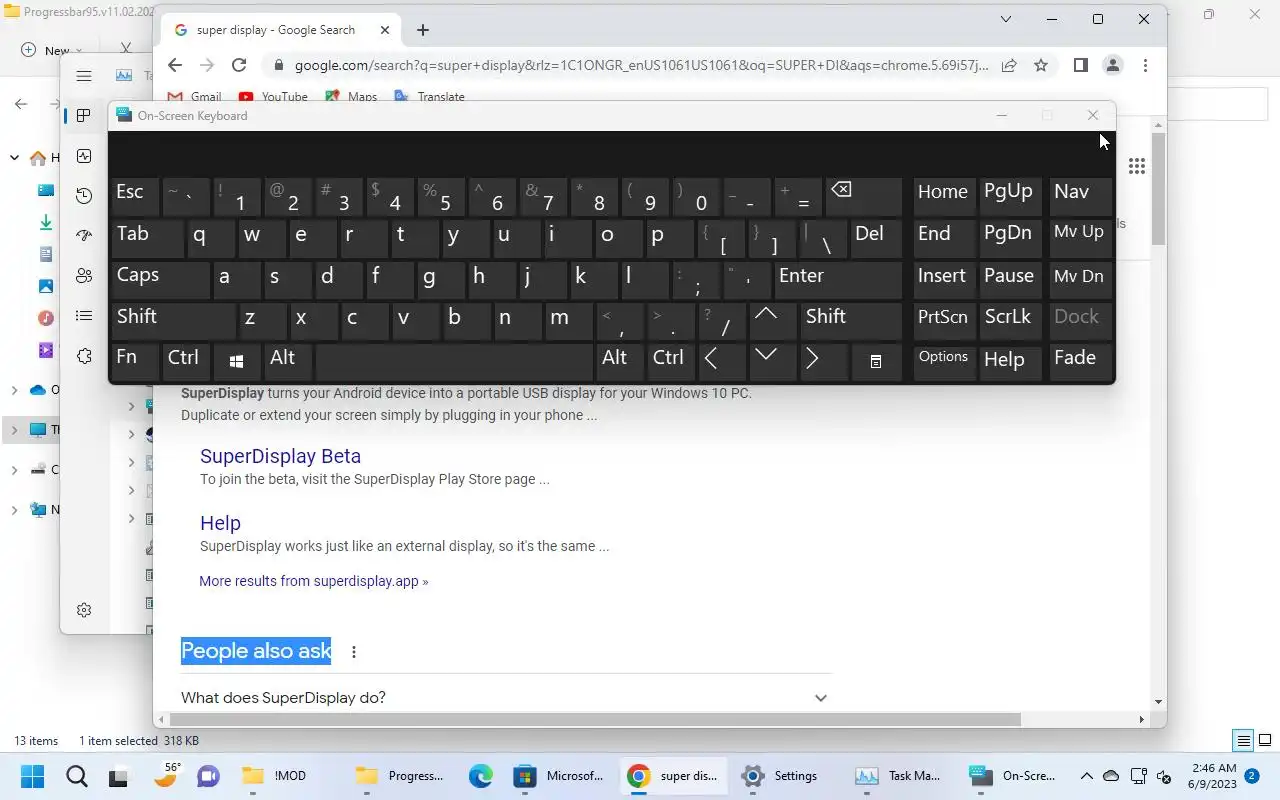Click keyboard Fade button

click(1080, 362)
